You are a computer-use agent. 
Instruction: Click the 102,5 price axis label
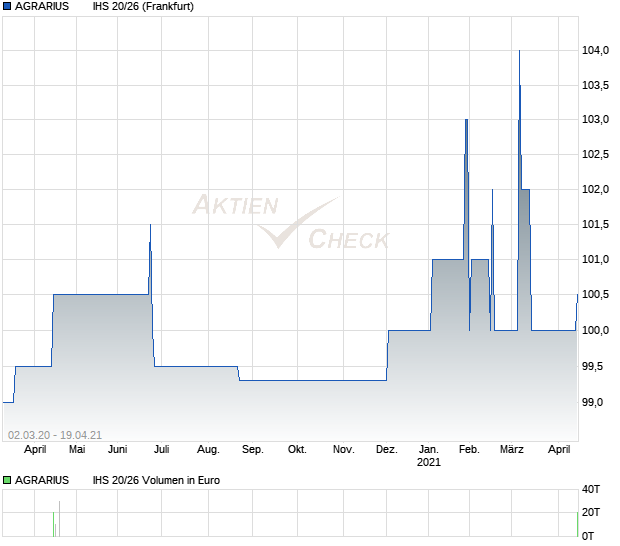click(x=595, y=154)
